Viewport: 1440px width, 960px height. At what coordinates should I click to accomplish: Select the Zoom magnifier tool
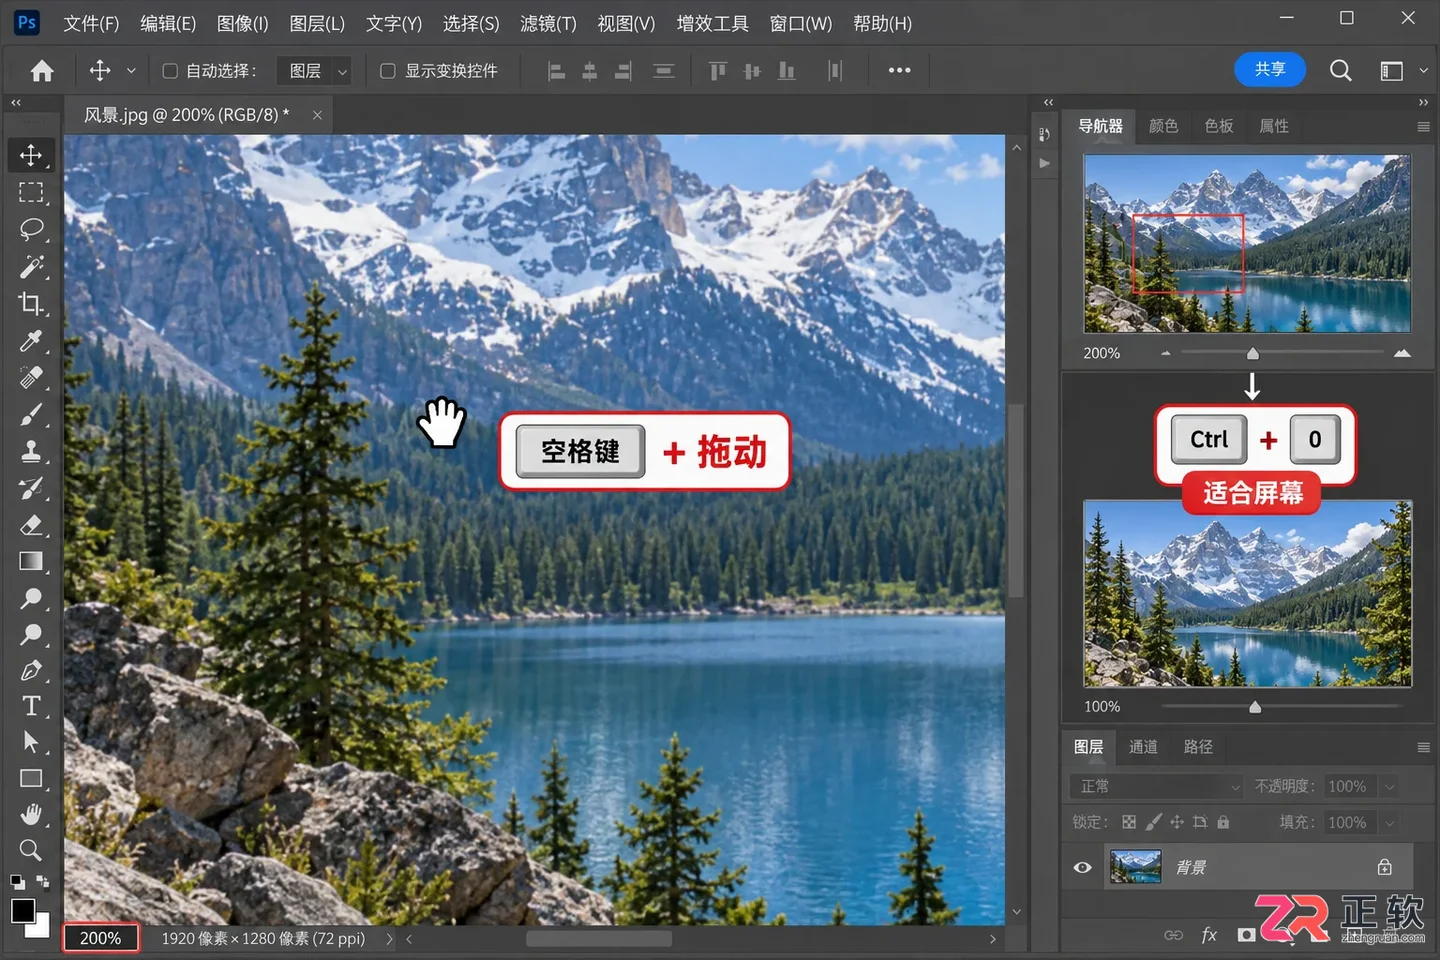(x=31, y=850)
